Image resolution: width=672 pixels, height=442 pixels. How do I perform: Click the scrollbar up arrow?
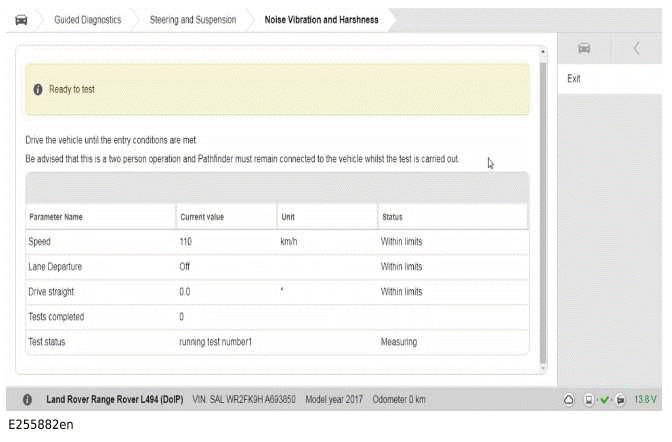pos(543,50)
